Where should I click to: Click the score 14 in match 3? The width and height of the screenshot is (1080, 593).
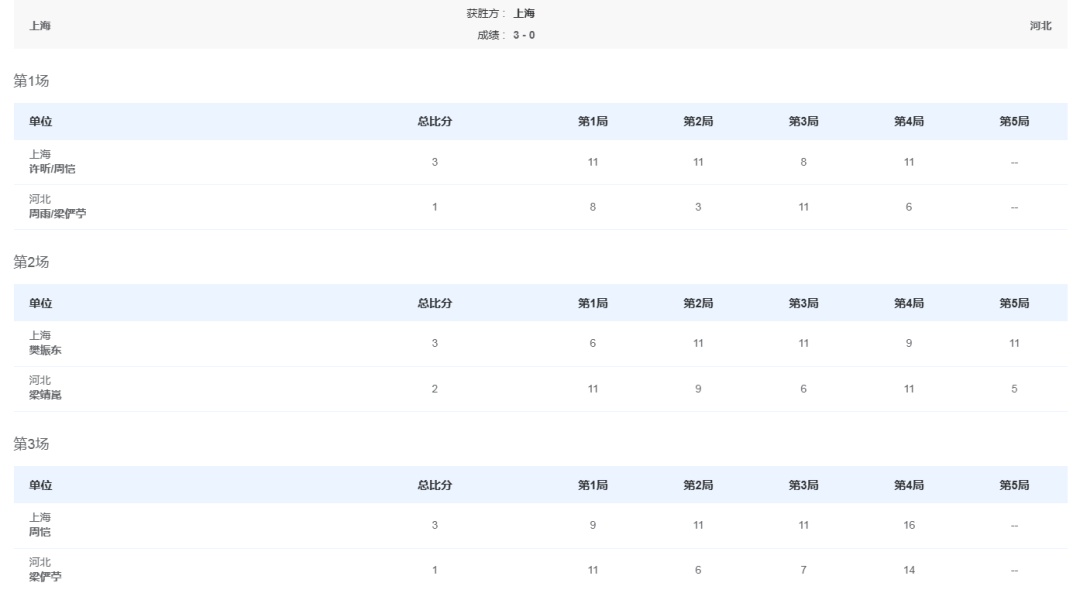point(909,569)
